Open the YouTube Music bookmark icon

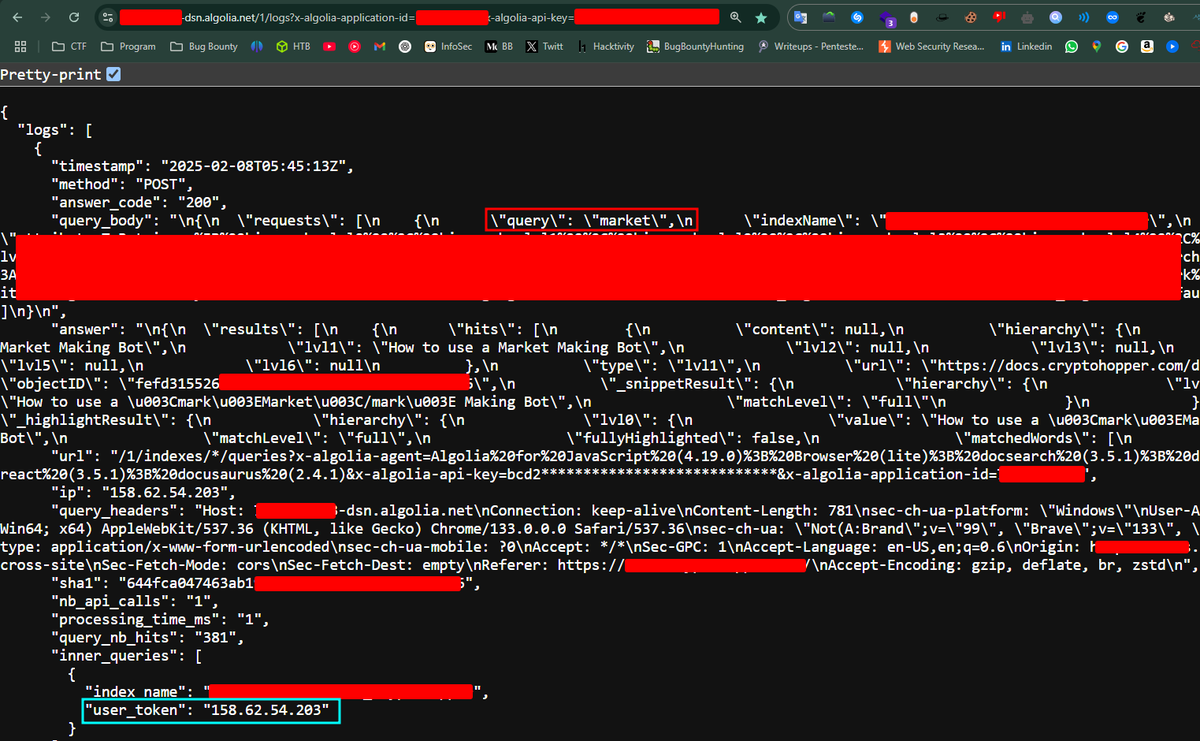pos(355,46)
